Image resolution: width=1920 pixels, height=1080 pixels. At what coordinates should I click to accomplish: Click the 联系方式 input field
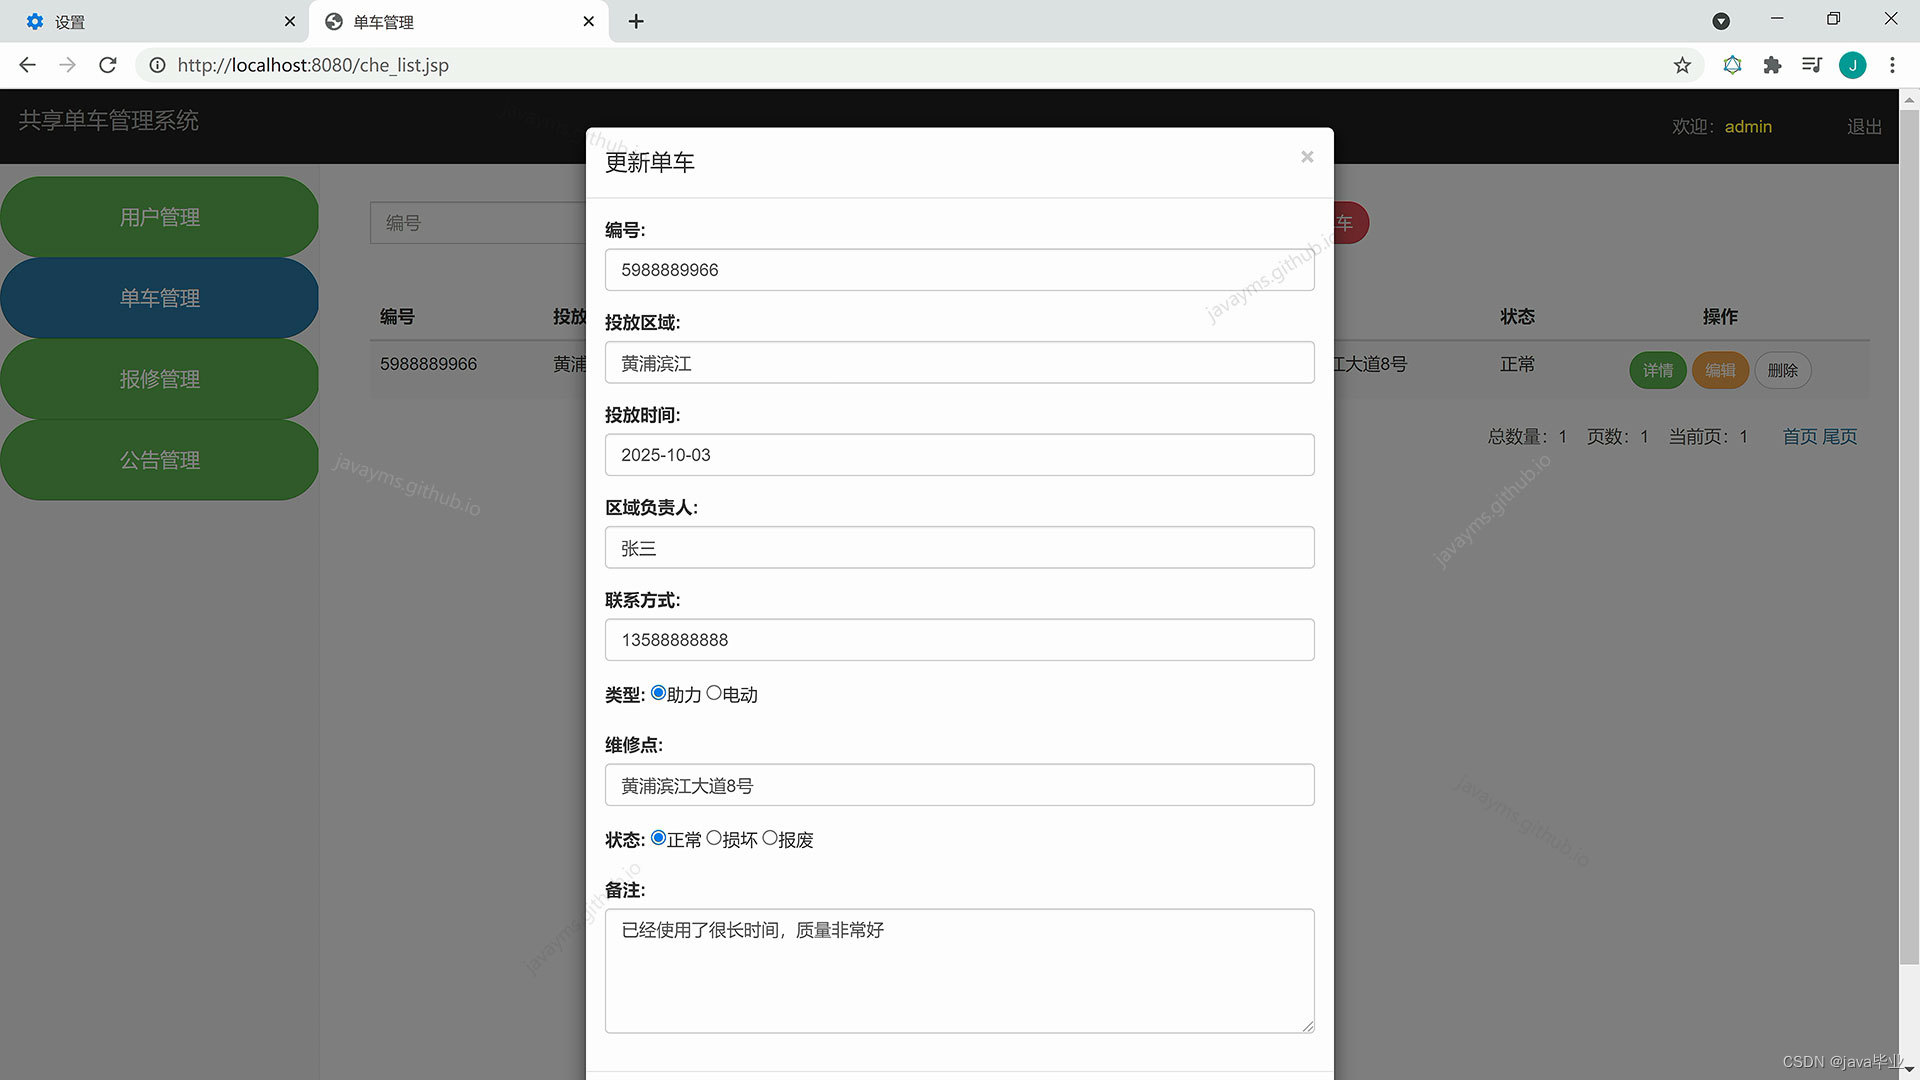pyautogui.click(x=959, y=640)
